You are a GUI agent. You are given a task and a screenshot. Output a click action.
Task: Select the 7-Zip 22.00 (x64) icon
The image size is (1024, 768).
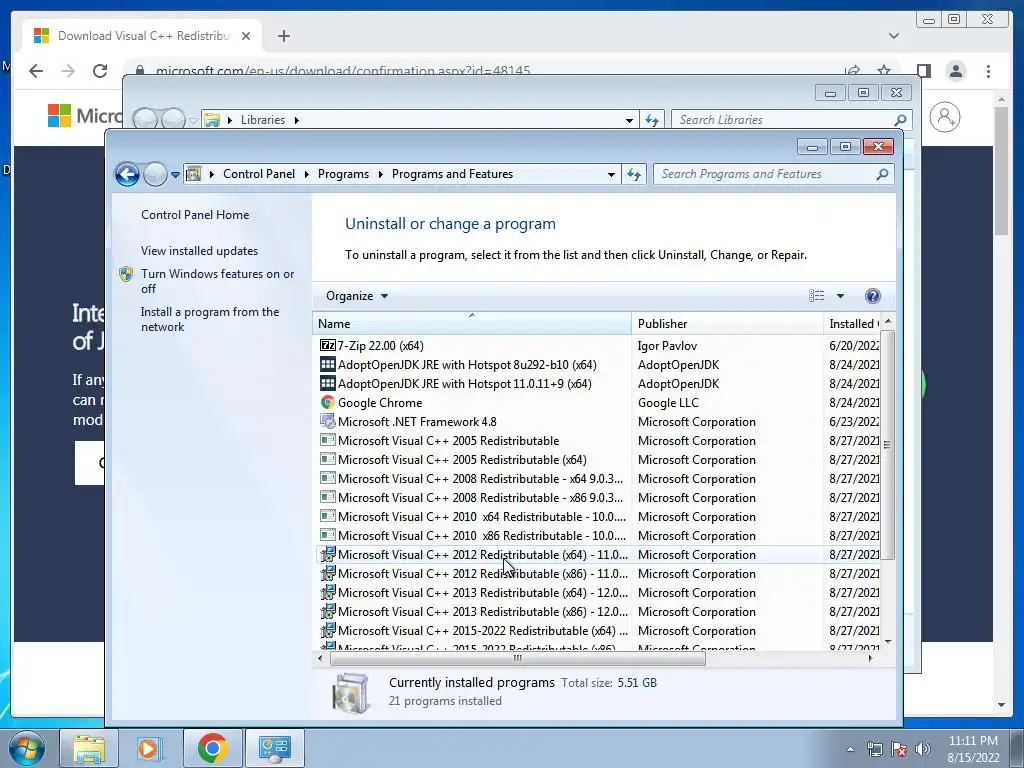[327, 345]
